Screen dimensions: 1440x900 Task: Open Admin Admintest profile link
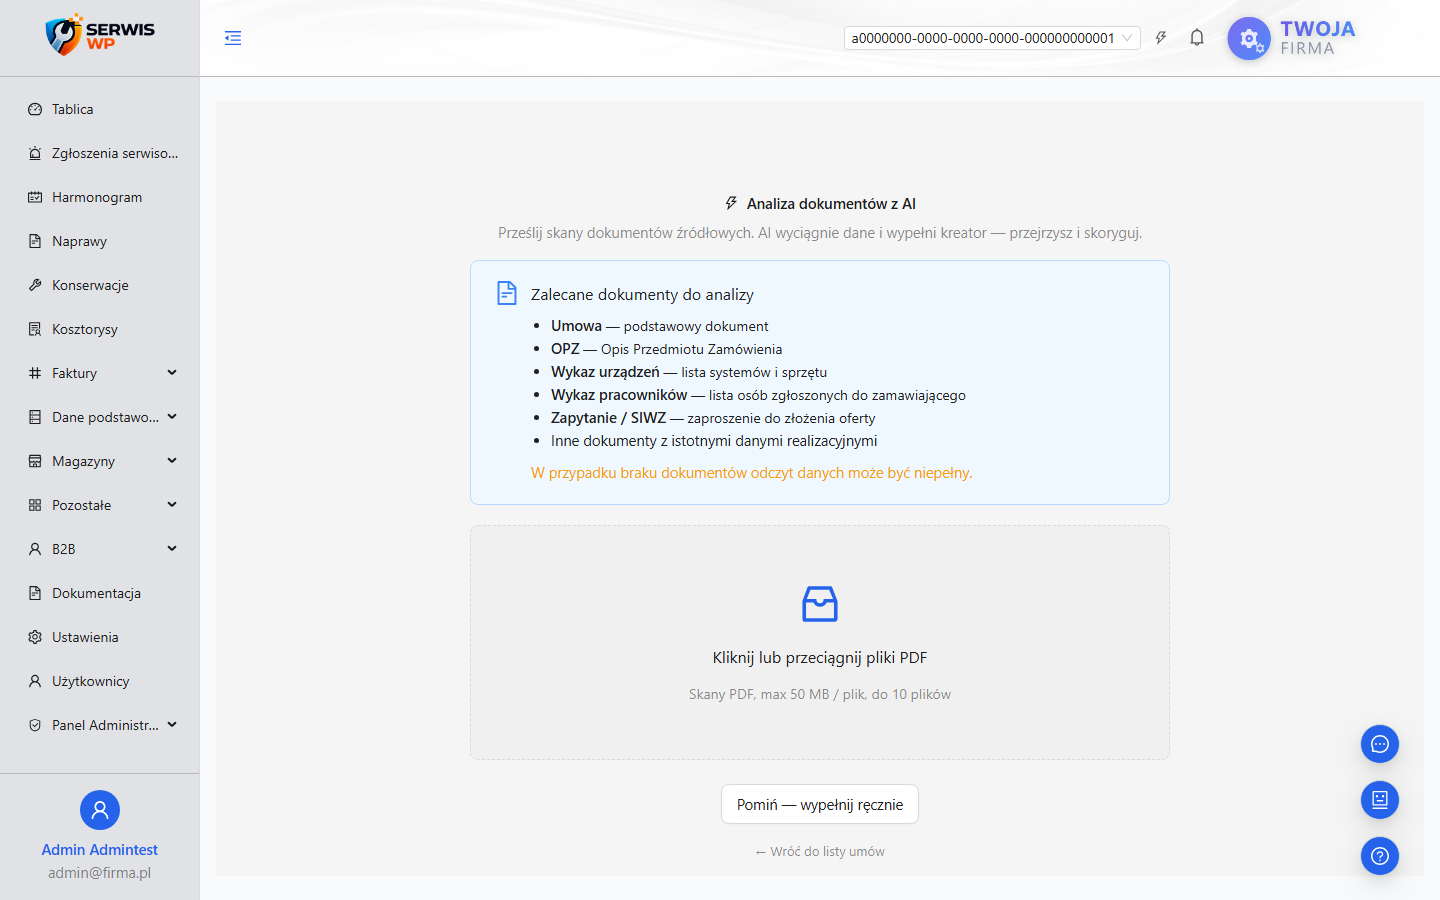(x=100, y=849)
